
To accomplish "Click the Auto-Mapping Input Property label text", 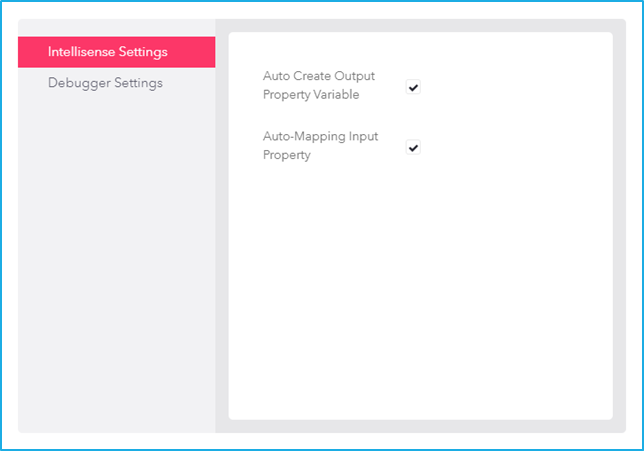I will (x=320, y=146).
